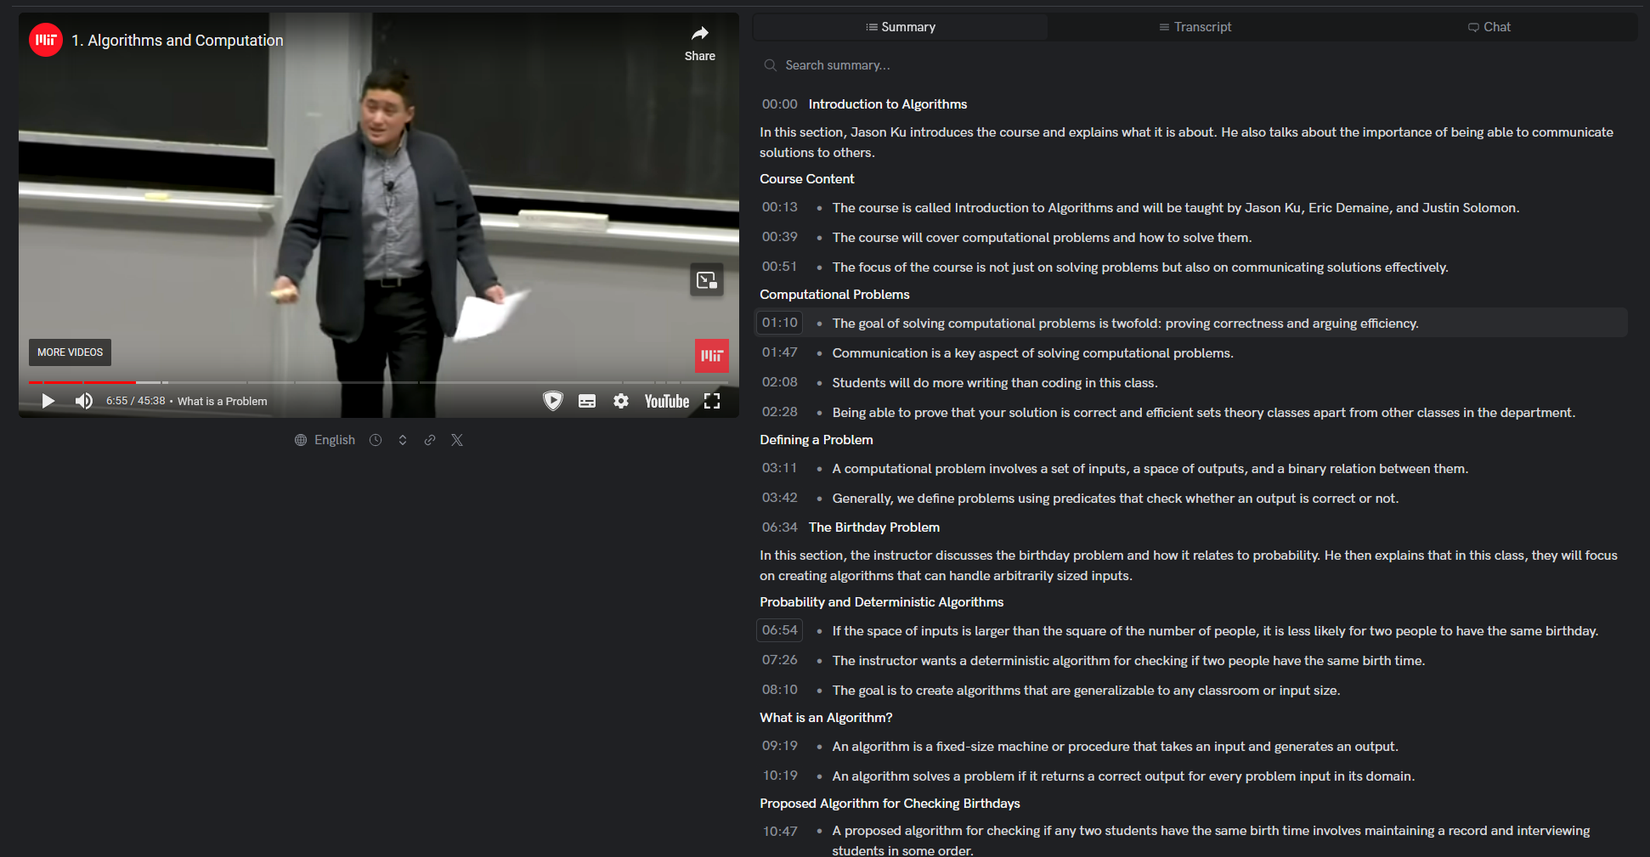Viewport: 1650px width, 857px height.
Task: Open the video on YouTube via logo
Action: (666, 401)
